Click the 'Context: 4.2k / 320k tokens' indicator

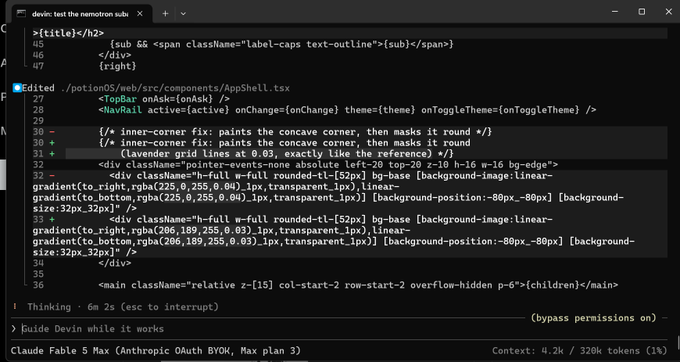pyautogui.click(x=579, y=351)
